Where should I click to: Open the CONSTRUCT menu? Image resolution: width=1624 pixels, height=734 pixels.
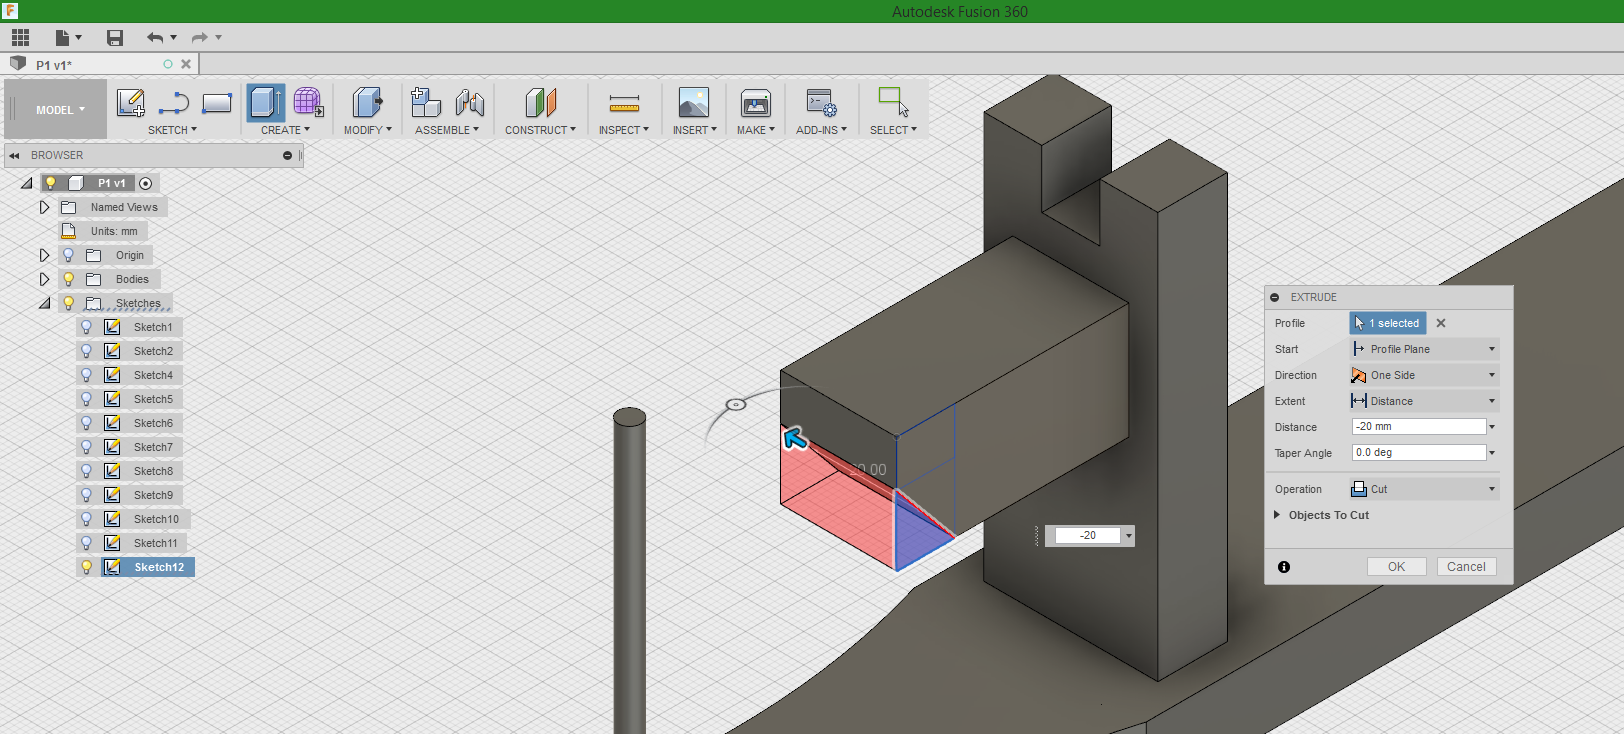click(x=540, y=130)
